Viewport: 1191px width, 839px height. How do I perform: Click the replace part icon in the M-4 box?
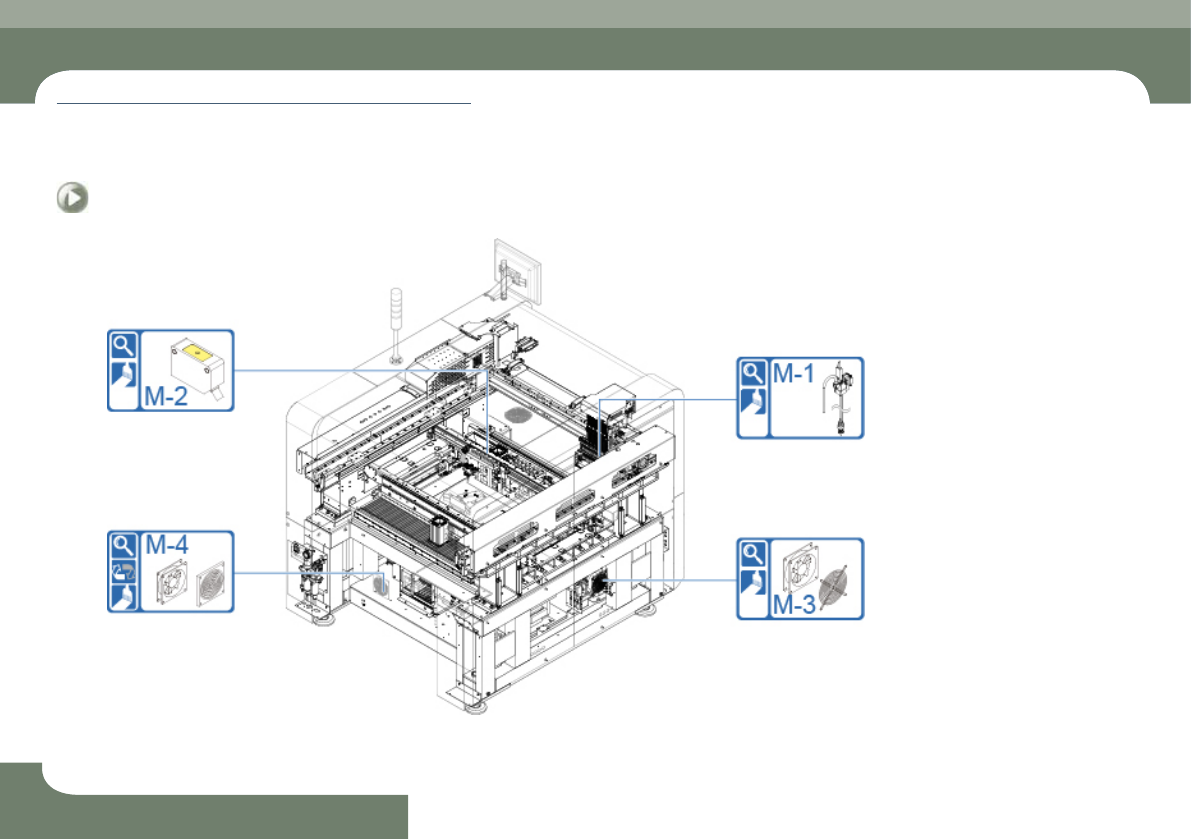coord(123,572)
